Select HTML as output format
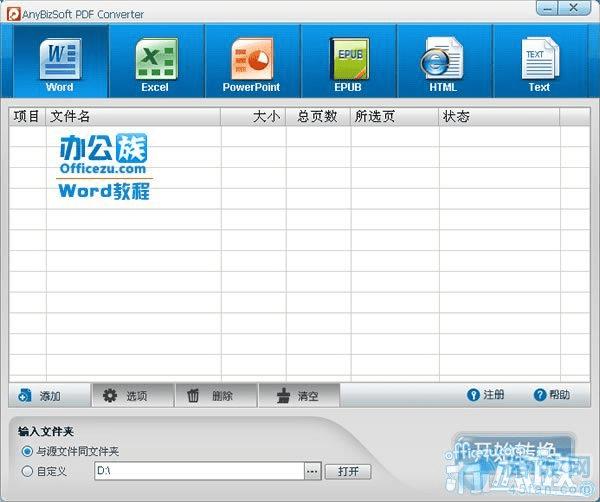The height and width of the screenshot is (502, 600). 444,61
